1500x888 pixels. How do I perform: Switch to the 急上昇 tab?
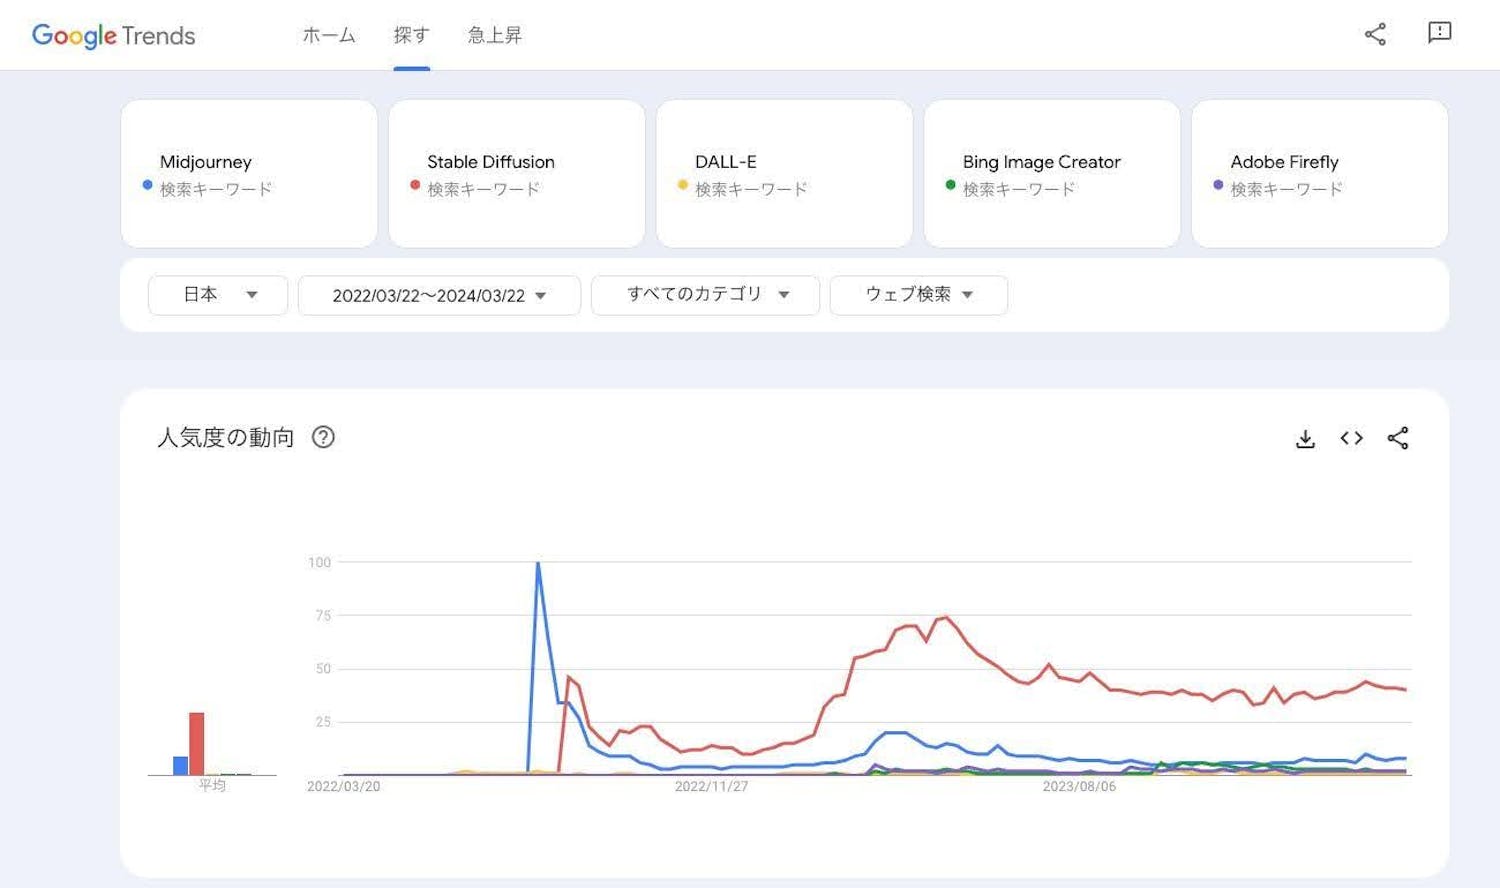coord(494,35)
